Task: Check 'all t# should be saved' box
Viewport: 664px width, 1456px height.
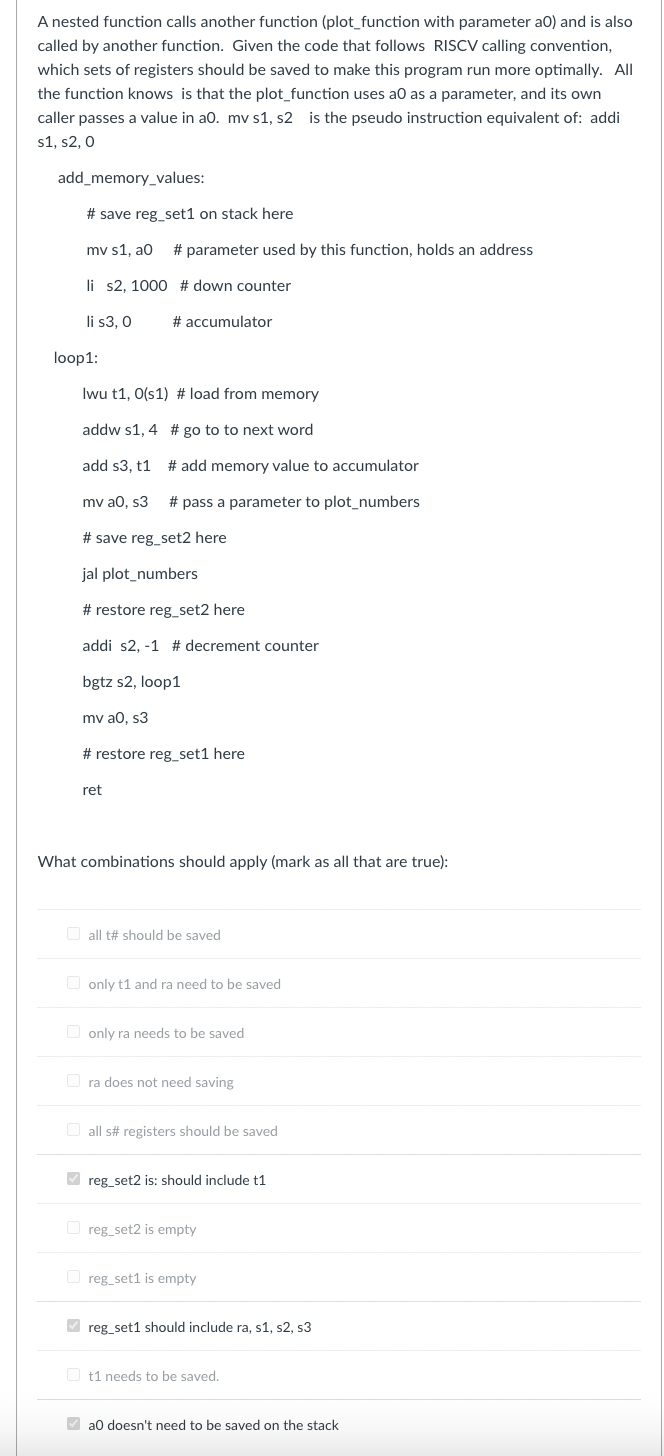Action: [x=74, y=934]
